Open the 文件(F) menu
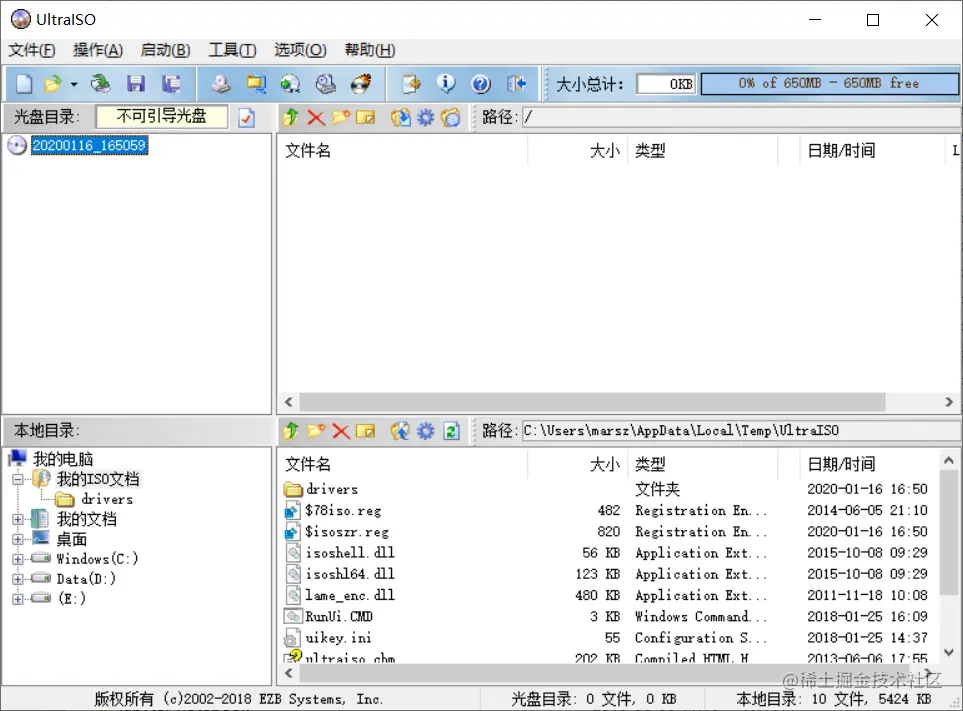Screen dimensions: 963x711 point(32,50)
